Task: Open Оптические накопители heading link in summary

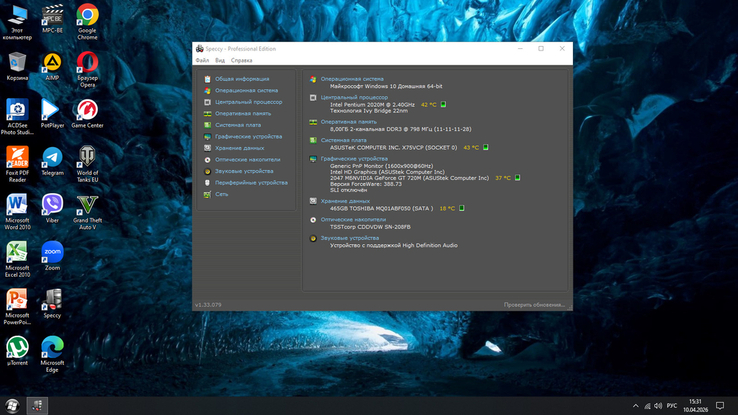Action: coord(353,220)
